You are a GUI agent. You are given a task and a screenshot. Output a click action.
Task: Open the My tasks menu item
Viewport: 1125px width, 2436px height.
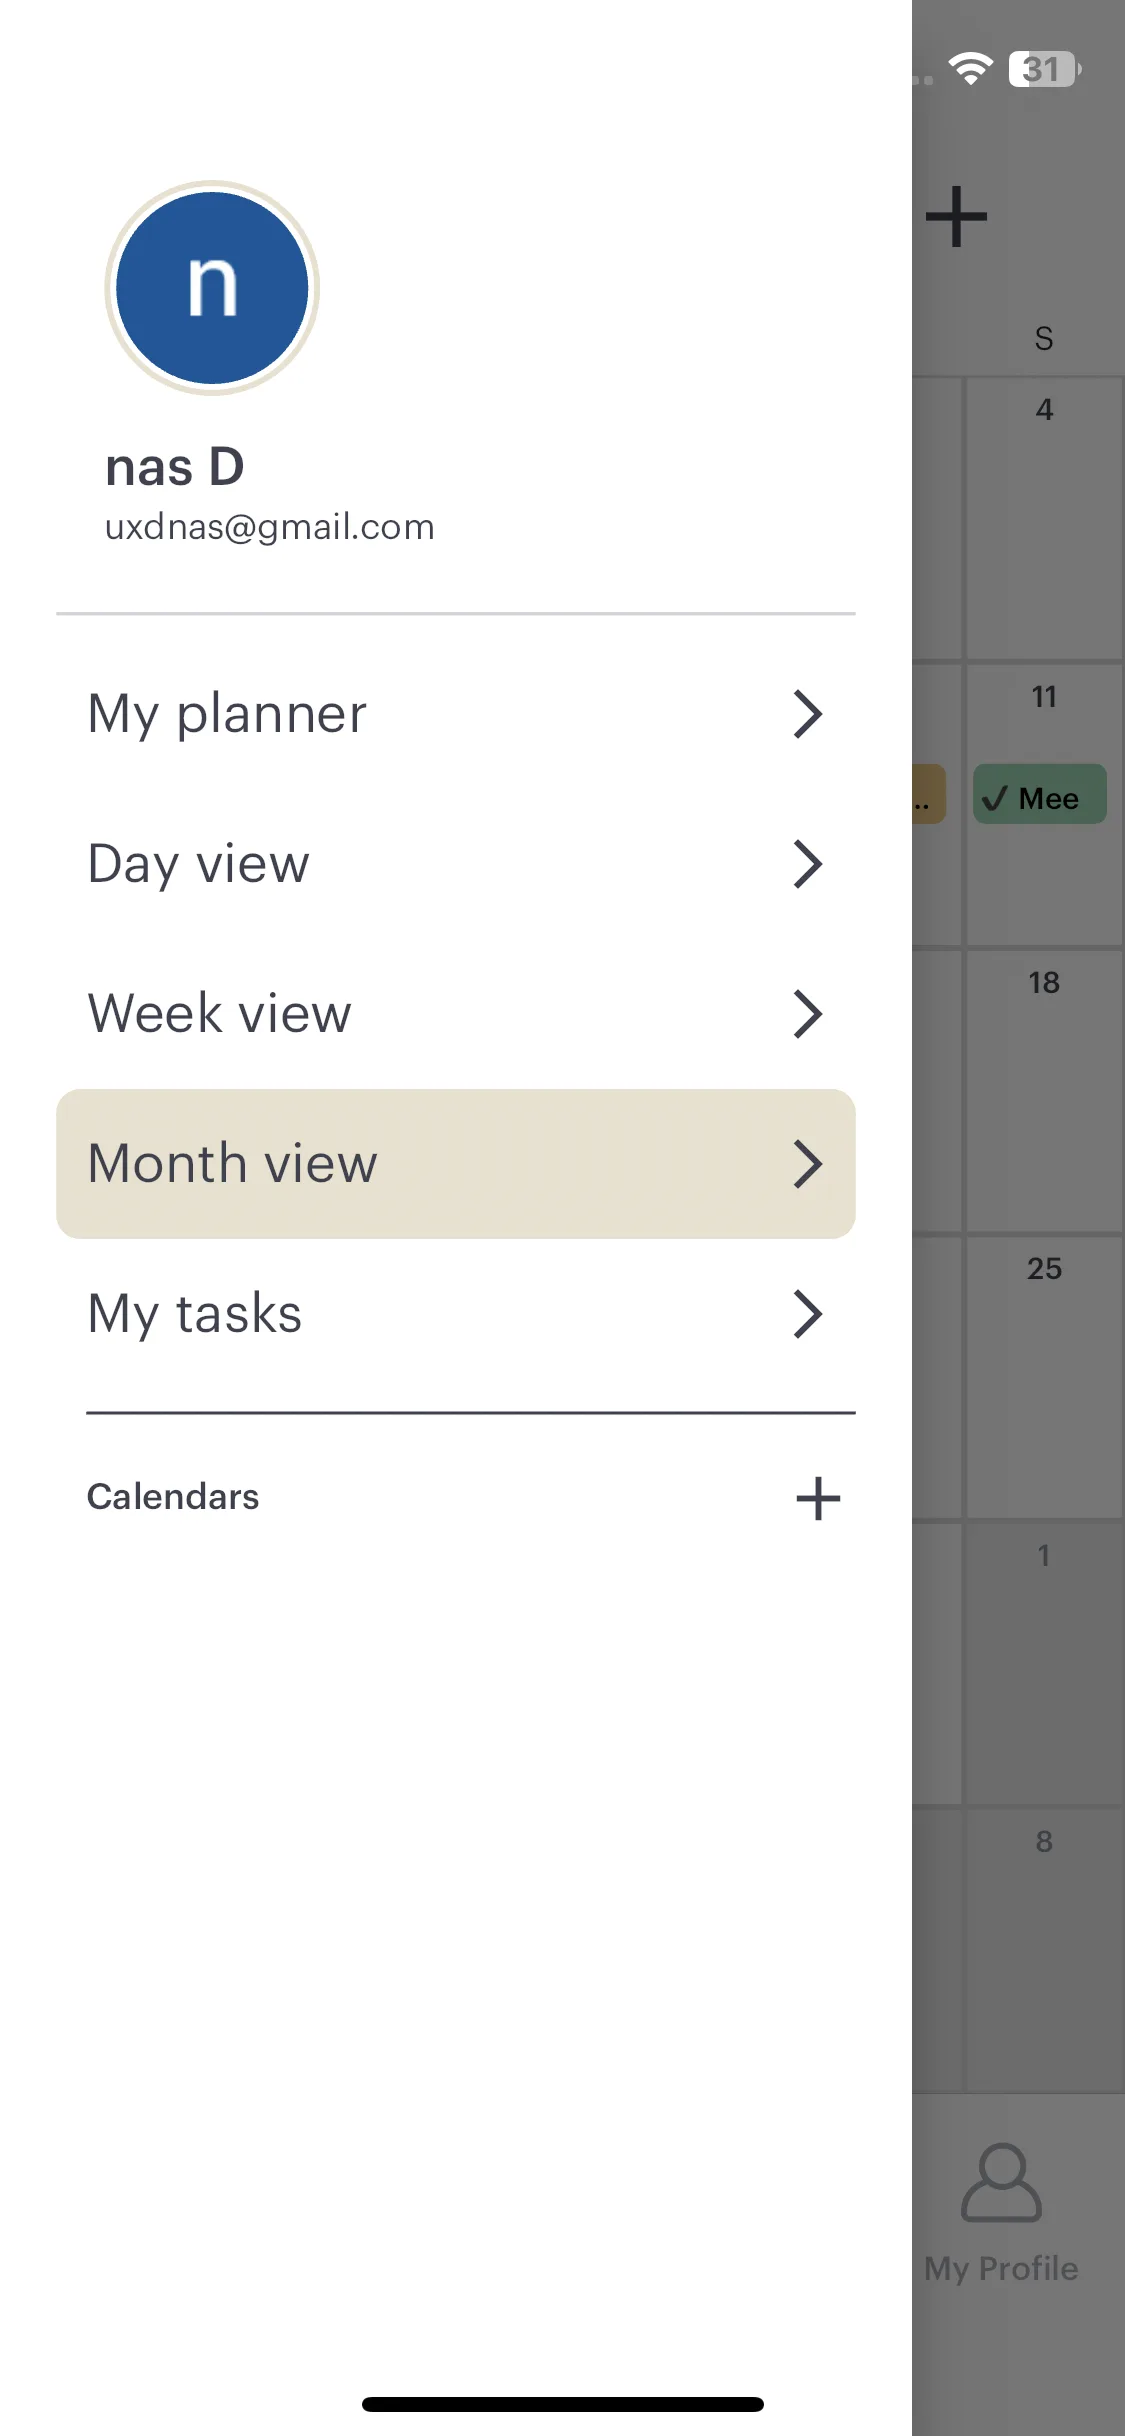tap(456, 1314)
